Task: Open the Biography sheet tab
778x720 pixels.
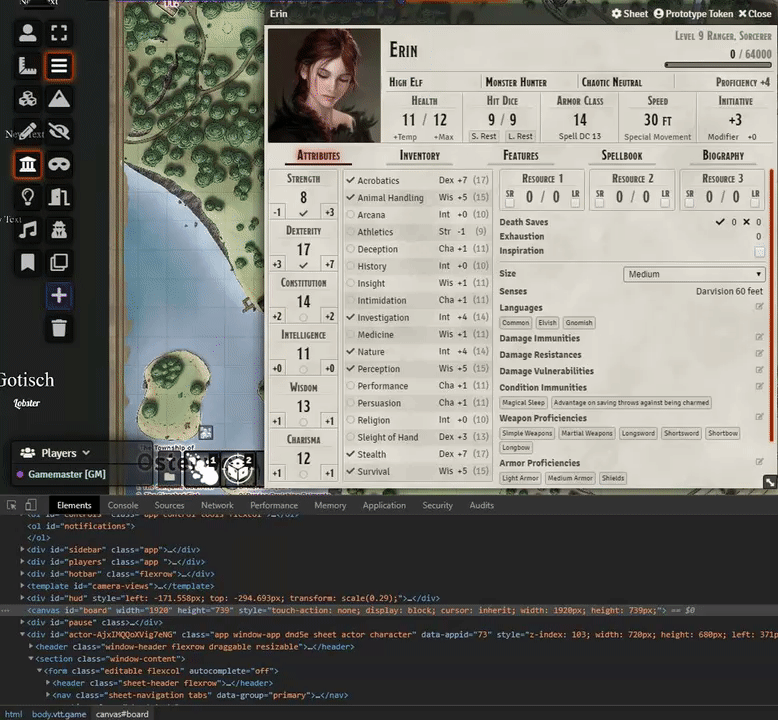Action: (723, 155)
